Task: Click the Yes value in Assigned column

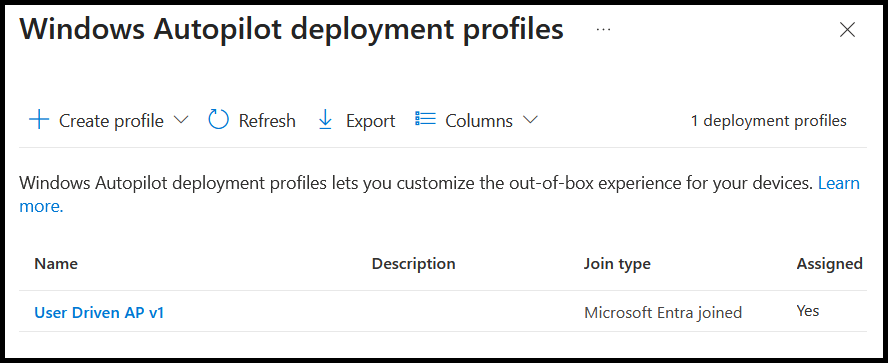Action: [x=808, y=311]
